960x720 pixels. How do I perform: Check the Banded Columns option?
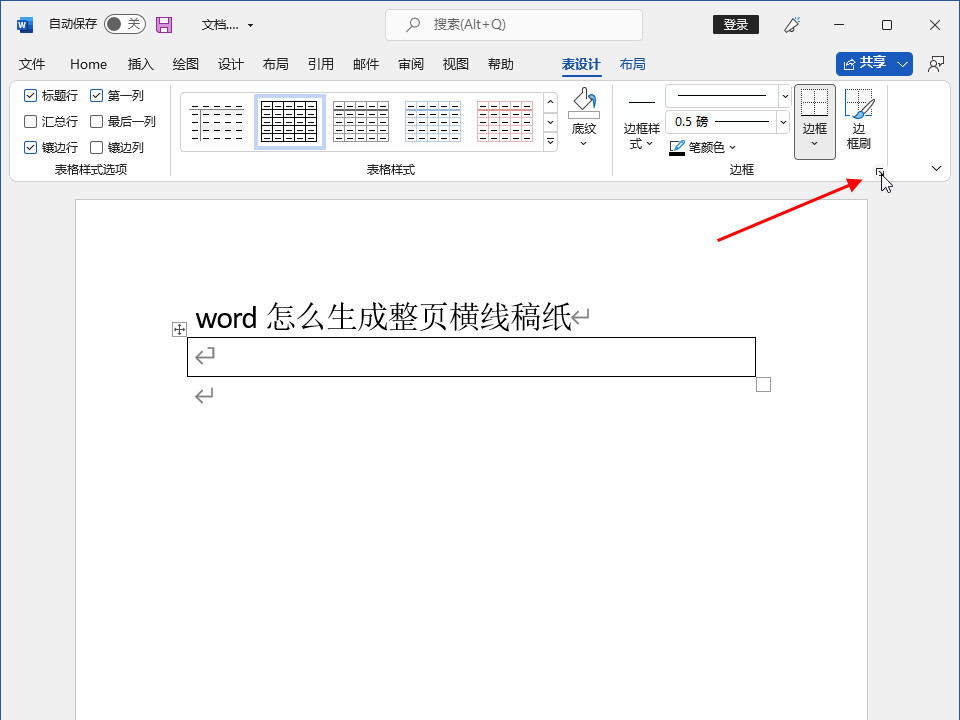tap(97, 148)
